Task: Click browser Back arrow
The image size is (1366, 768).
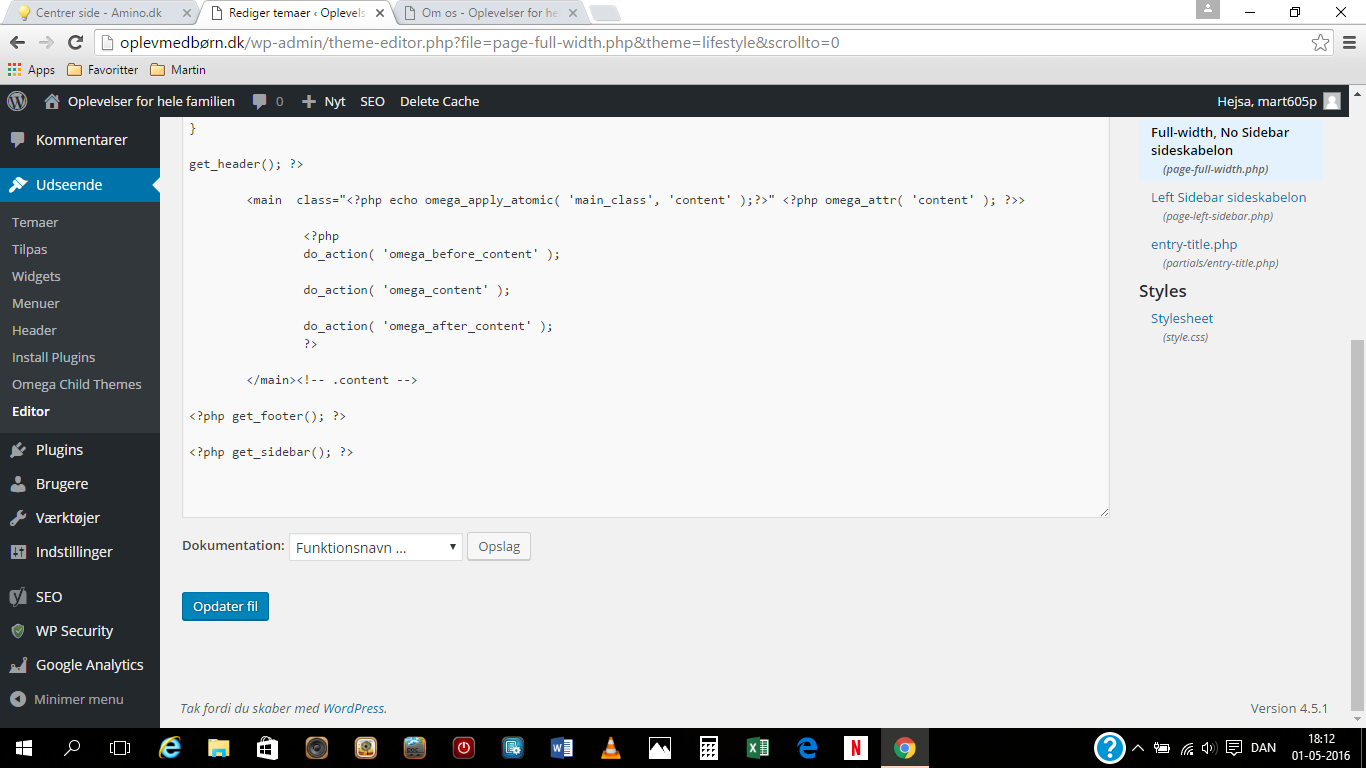Action: [17, 43]
